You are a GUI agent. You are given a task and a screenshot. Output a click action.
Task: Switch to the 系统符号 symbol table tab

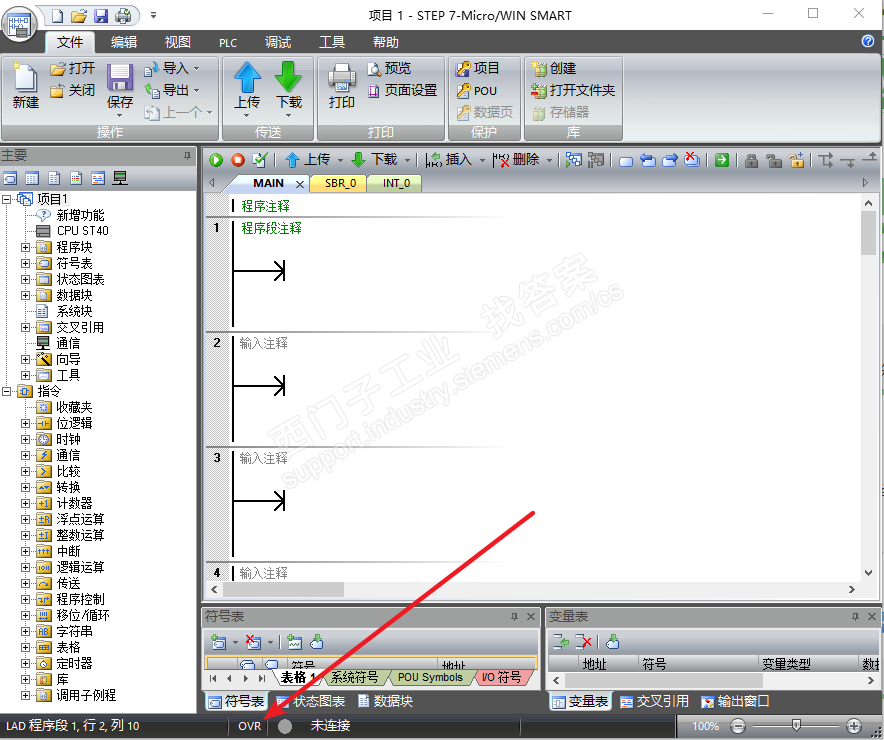tap(354, 677)
